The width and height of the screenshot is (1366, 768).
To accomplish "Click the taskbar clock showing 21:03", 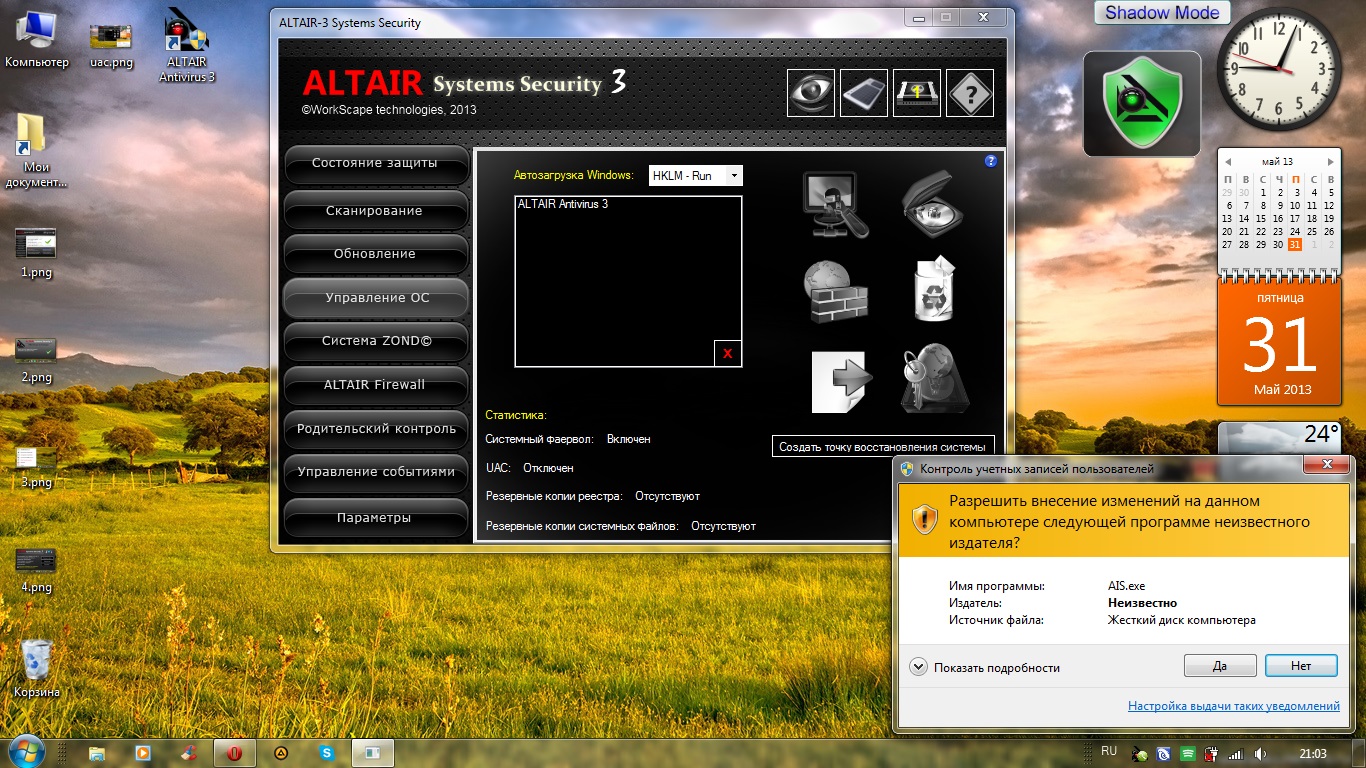I will pos(1312,753).
